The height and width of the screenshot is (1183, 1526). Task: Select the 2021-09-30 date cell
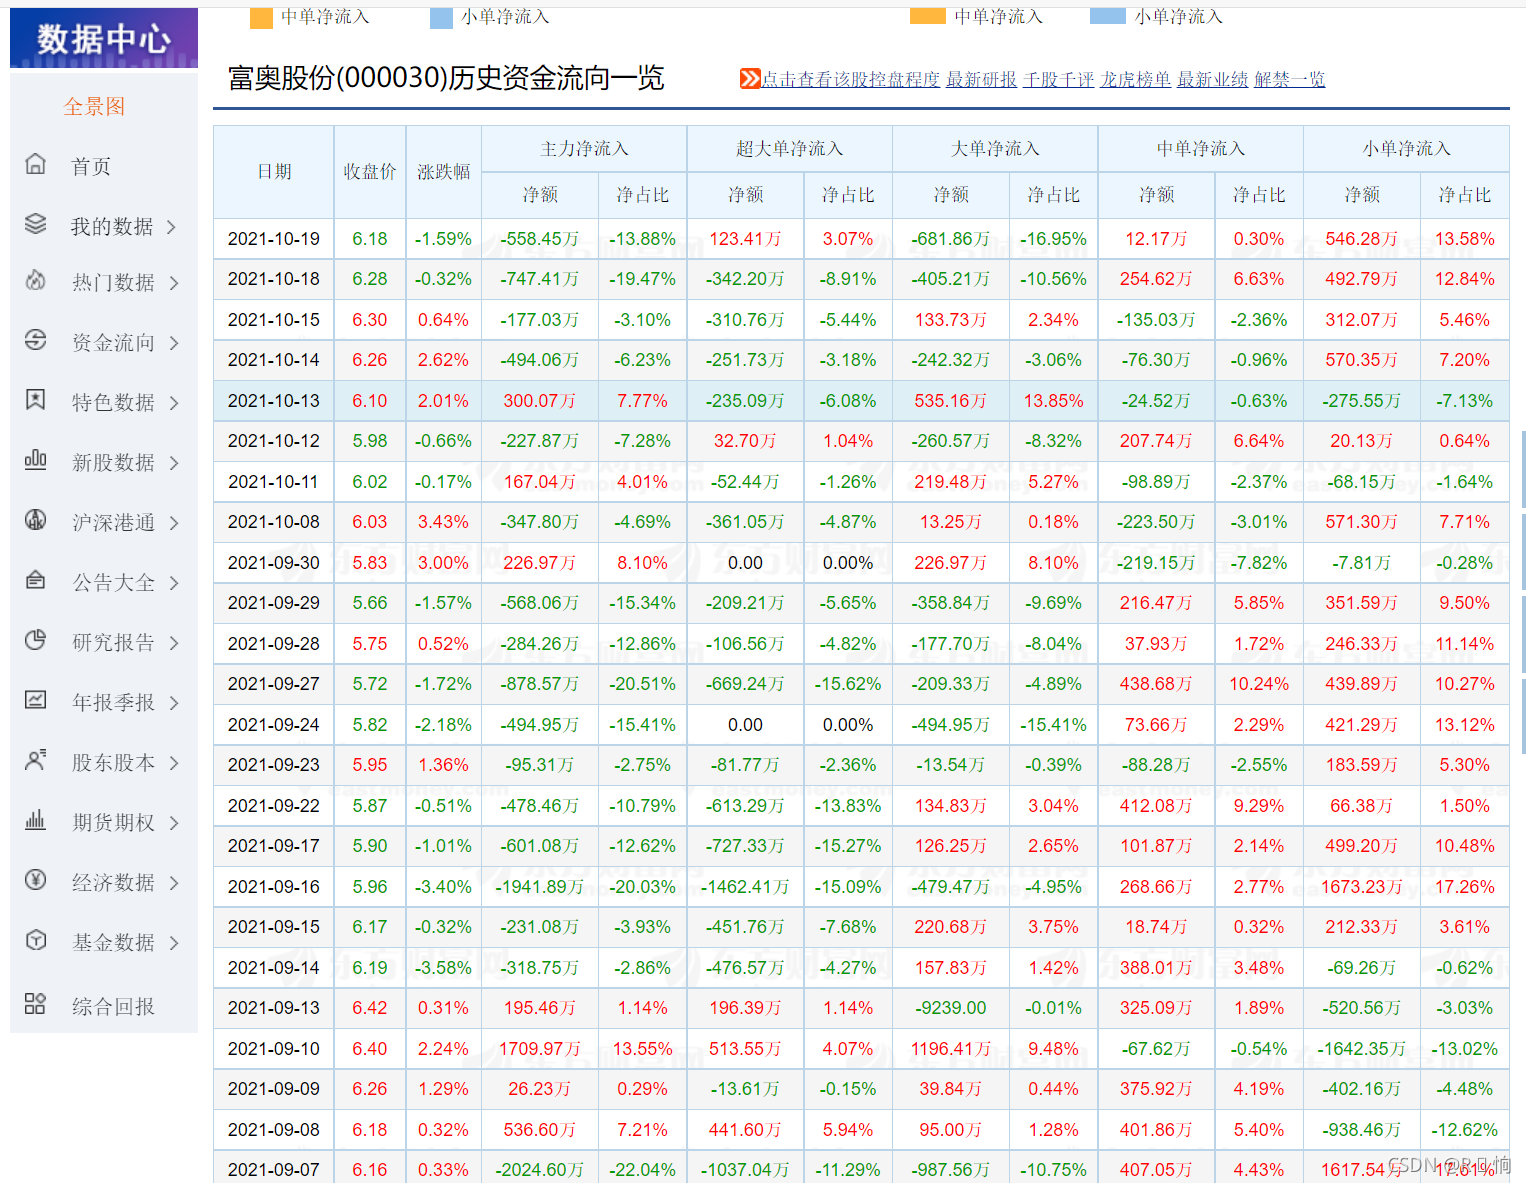click(274, 563)
